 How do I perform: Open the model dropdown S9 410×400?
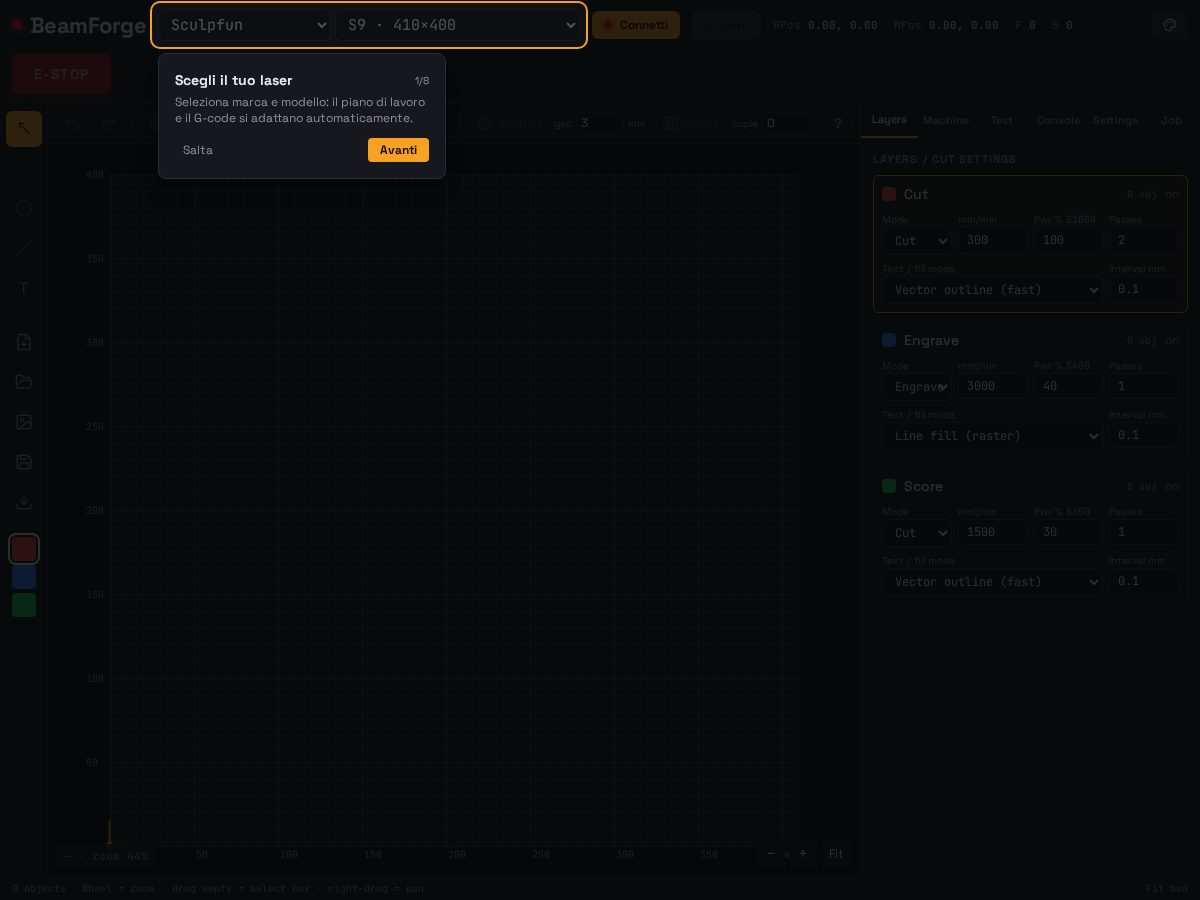(457, 25)
